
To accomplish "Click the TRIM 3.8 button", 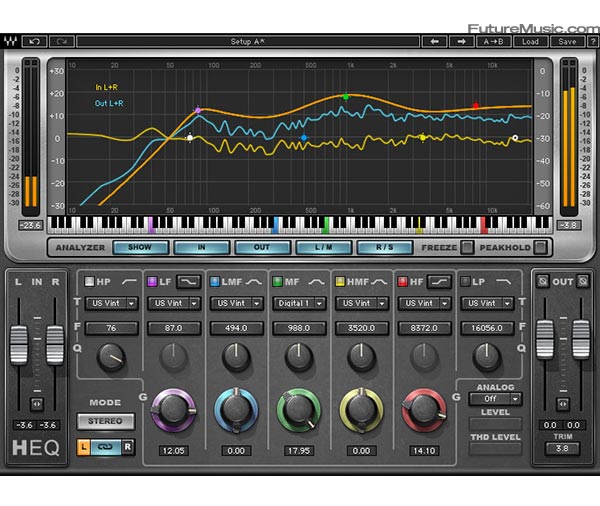I will click(x=562, y=448).
